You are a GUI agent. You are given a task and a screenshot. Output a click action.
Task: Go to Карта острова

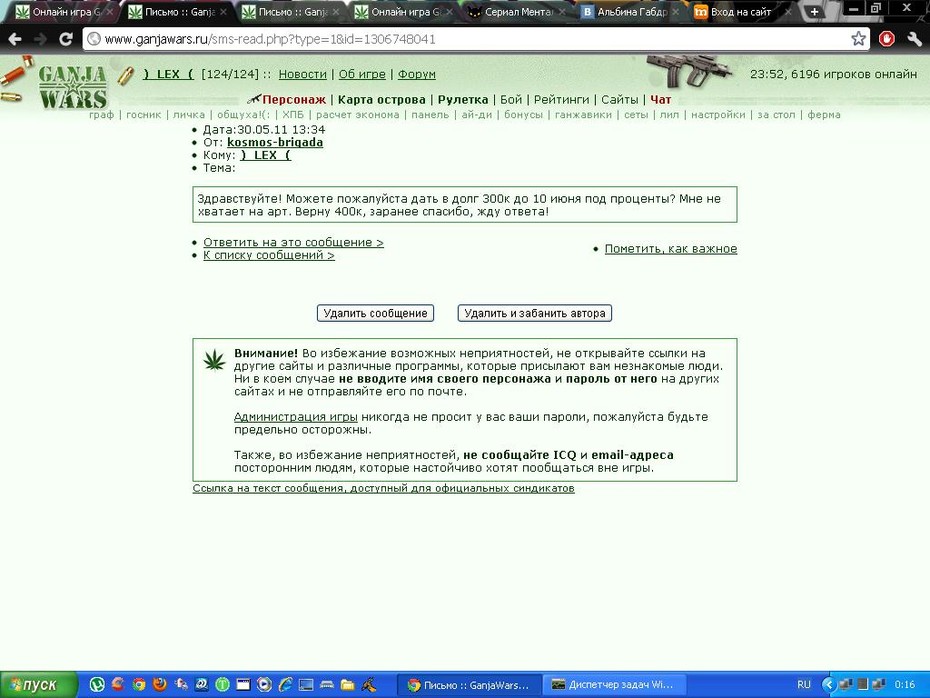(381, 100)
